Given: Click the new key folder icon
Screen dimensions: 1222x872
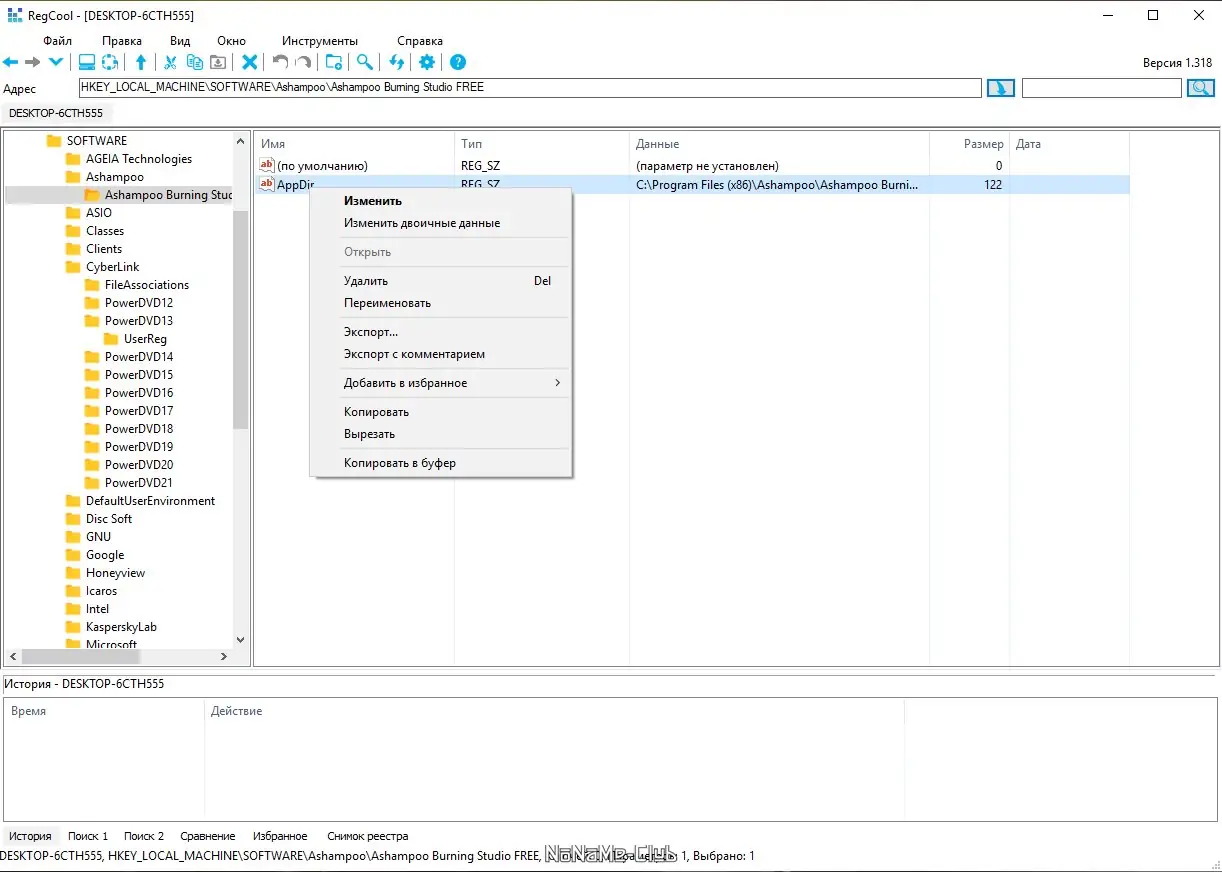Looking at the screenshot, I should pyautogui.click(x=334, y=62).
